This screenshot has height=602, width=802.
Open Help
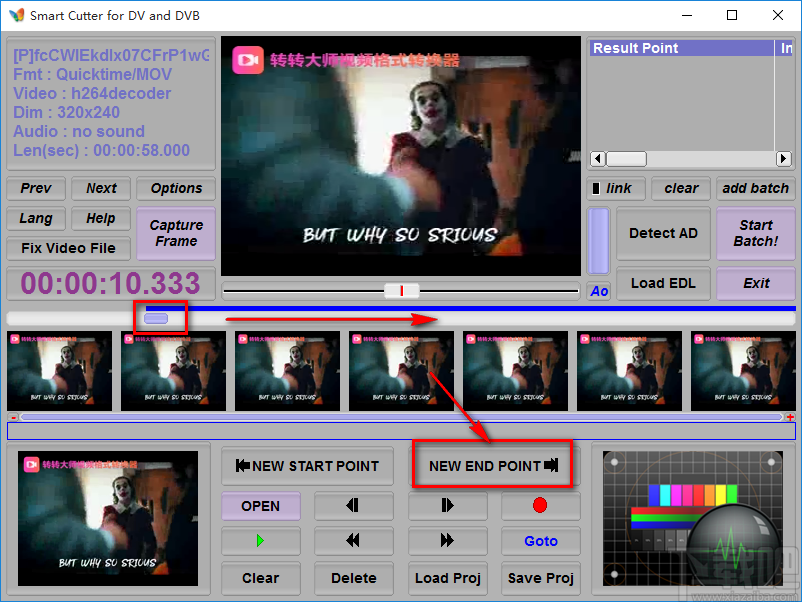point(101,218)
